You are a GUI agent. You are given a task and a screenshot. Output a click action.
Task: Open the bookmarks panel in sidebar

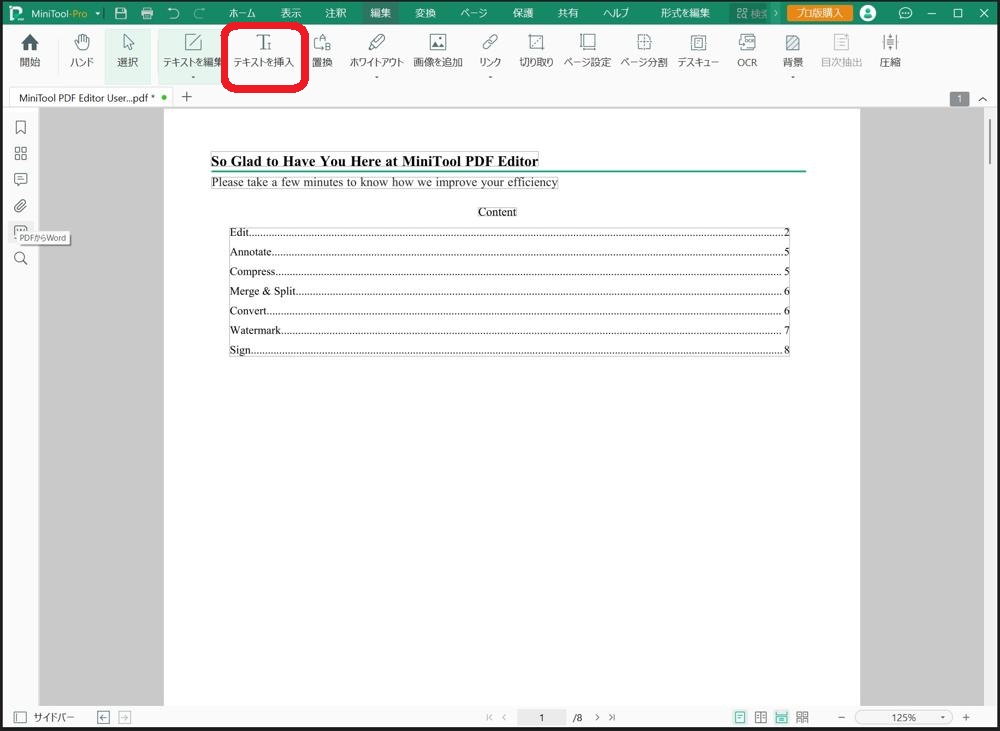pos(20,128)
